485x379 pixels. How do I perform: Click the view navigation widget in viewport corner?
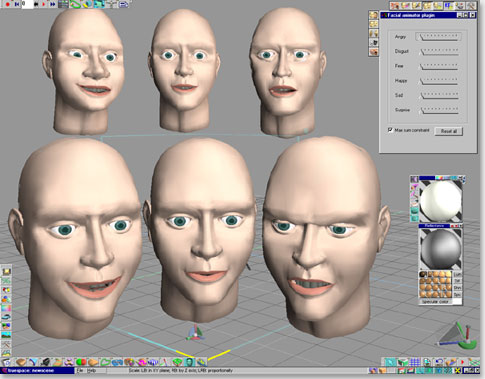[457, 337]
